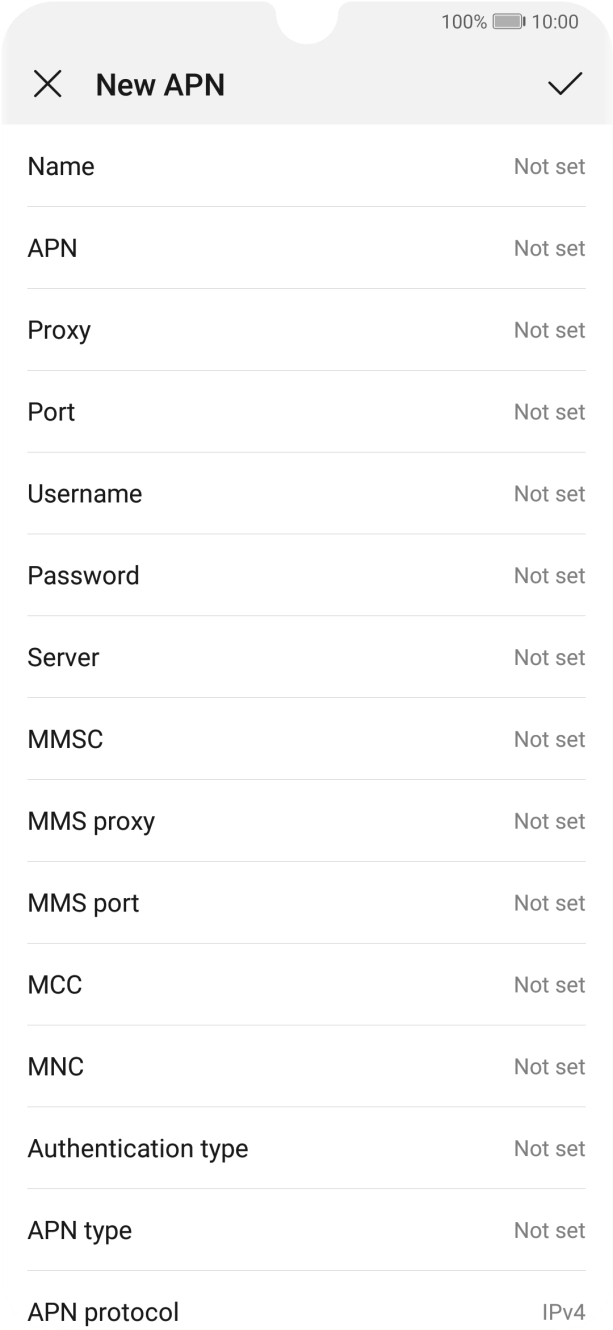Open the Port setting
Screen dimensions: 613x1330
coord(306,412)
